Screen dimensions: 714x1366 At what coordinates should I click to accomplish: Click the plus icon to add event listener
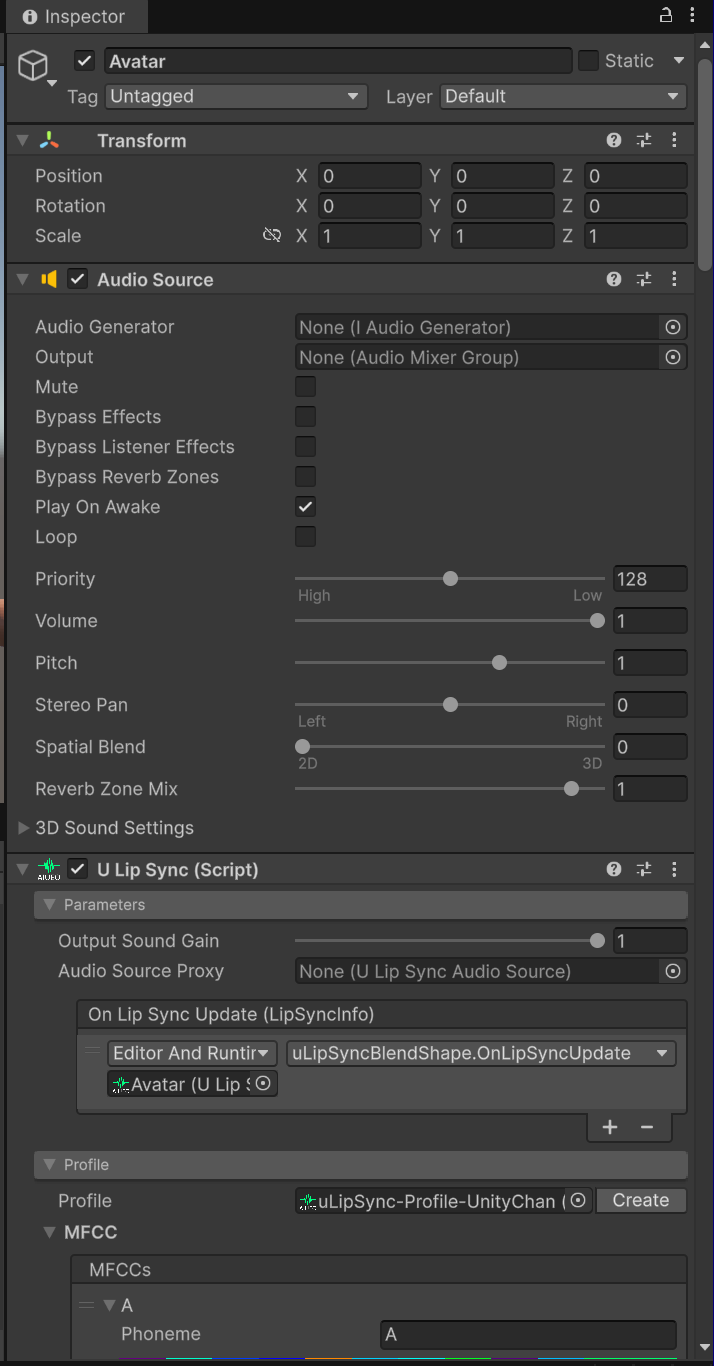pos(610,1127)
